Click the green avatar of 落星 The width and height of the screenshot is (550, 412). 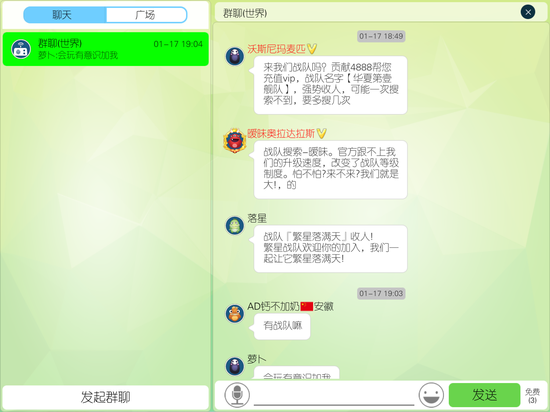click(x=235, y=225)
